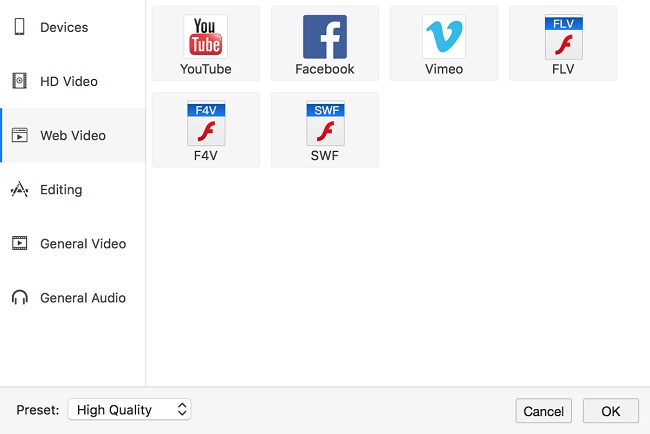650x434 pixels.
Task: Switch to the Devices category
Action: point(73,27)
